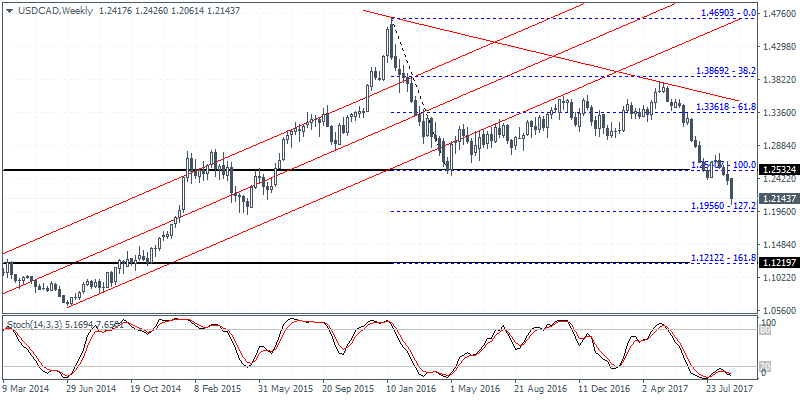This screenshot has width=800, height=400.
Task: Click price axis value 1.47600
Action: click(x=779, y=13)
